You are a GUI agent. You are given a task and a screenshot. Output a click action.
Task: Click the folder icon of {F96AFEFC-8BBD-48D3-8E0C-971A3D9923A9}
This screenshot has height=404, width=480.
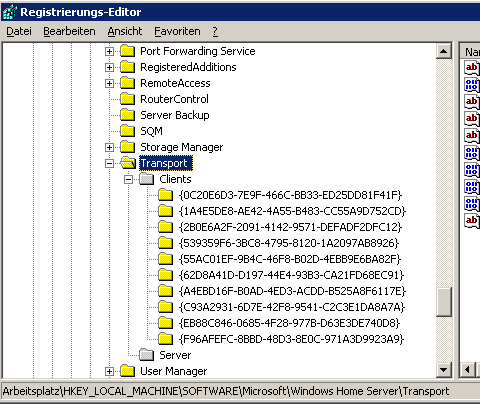166,339
